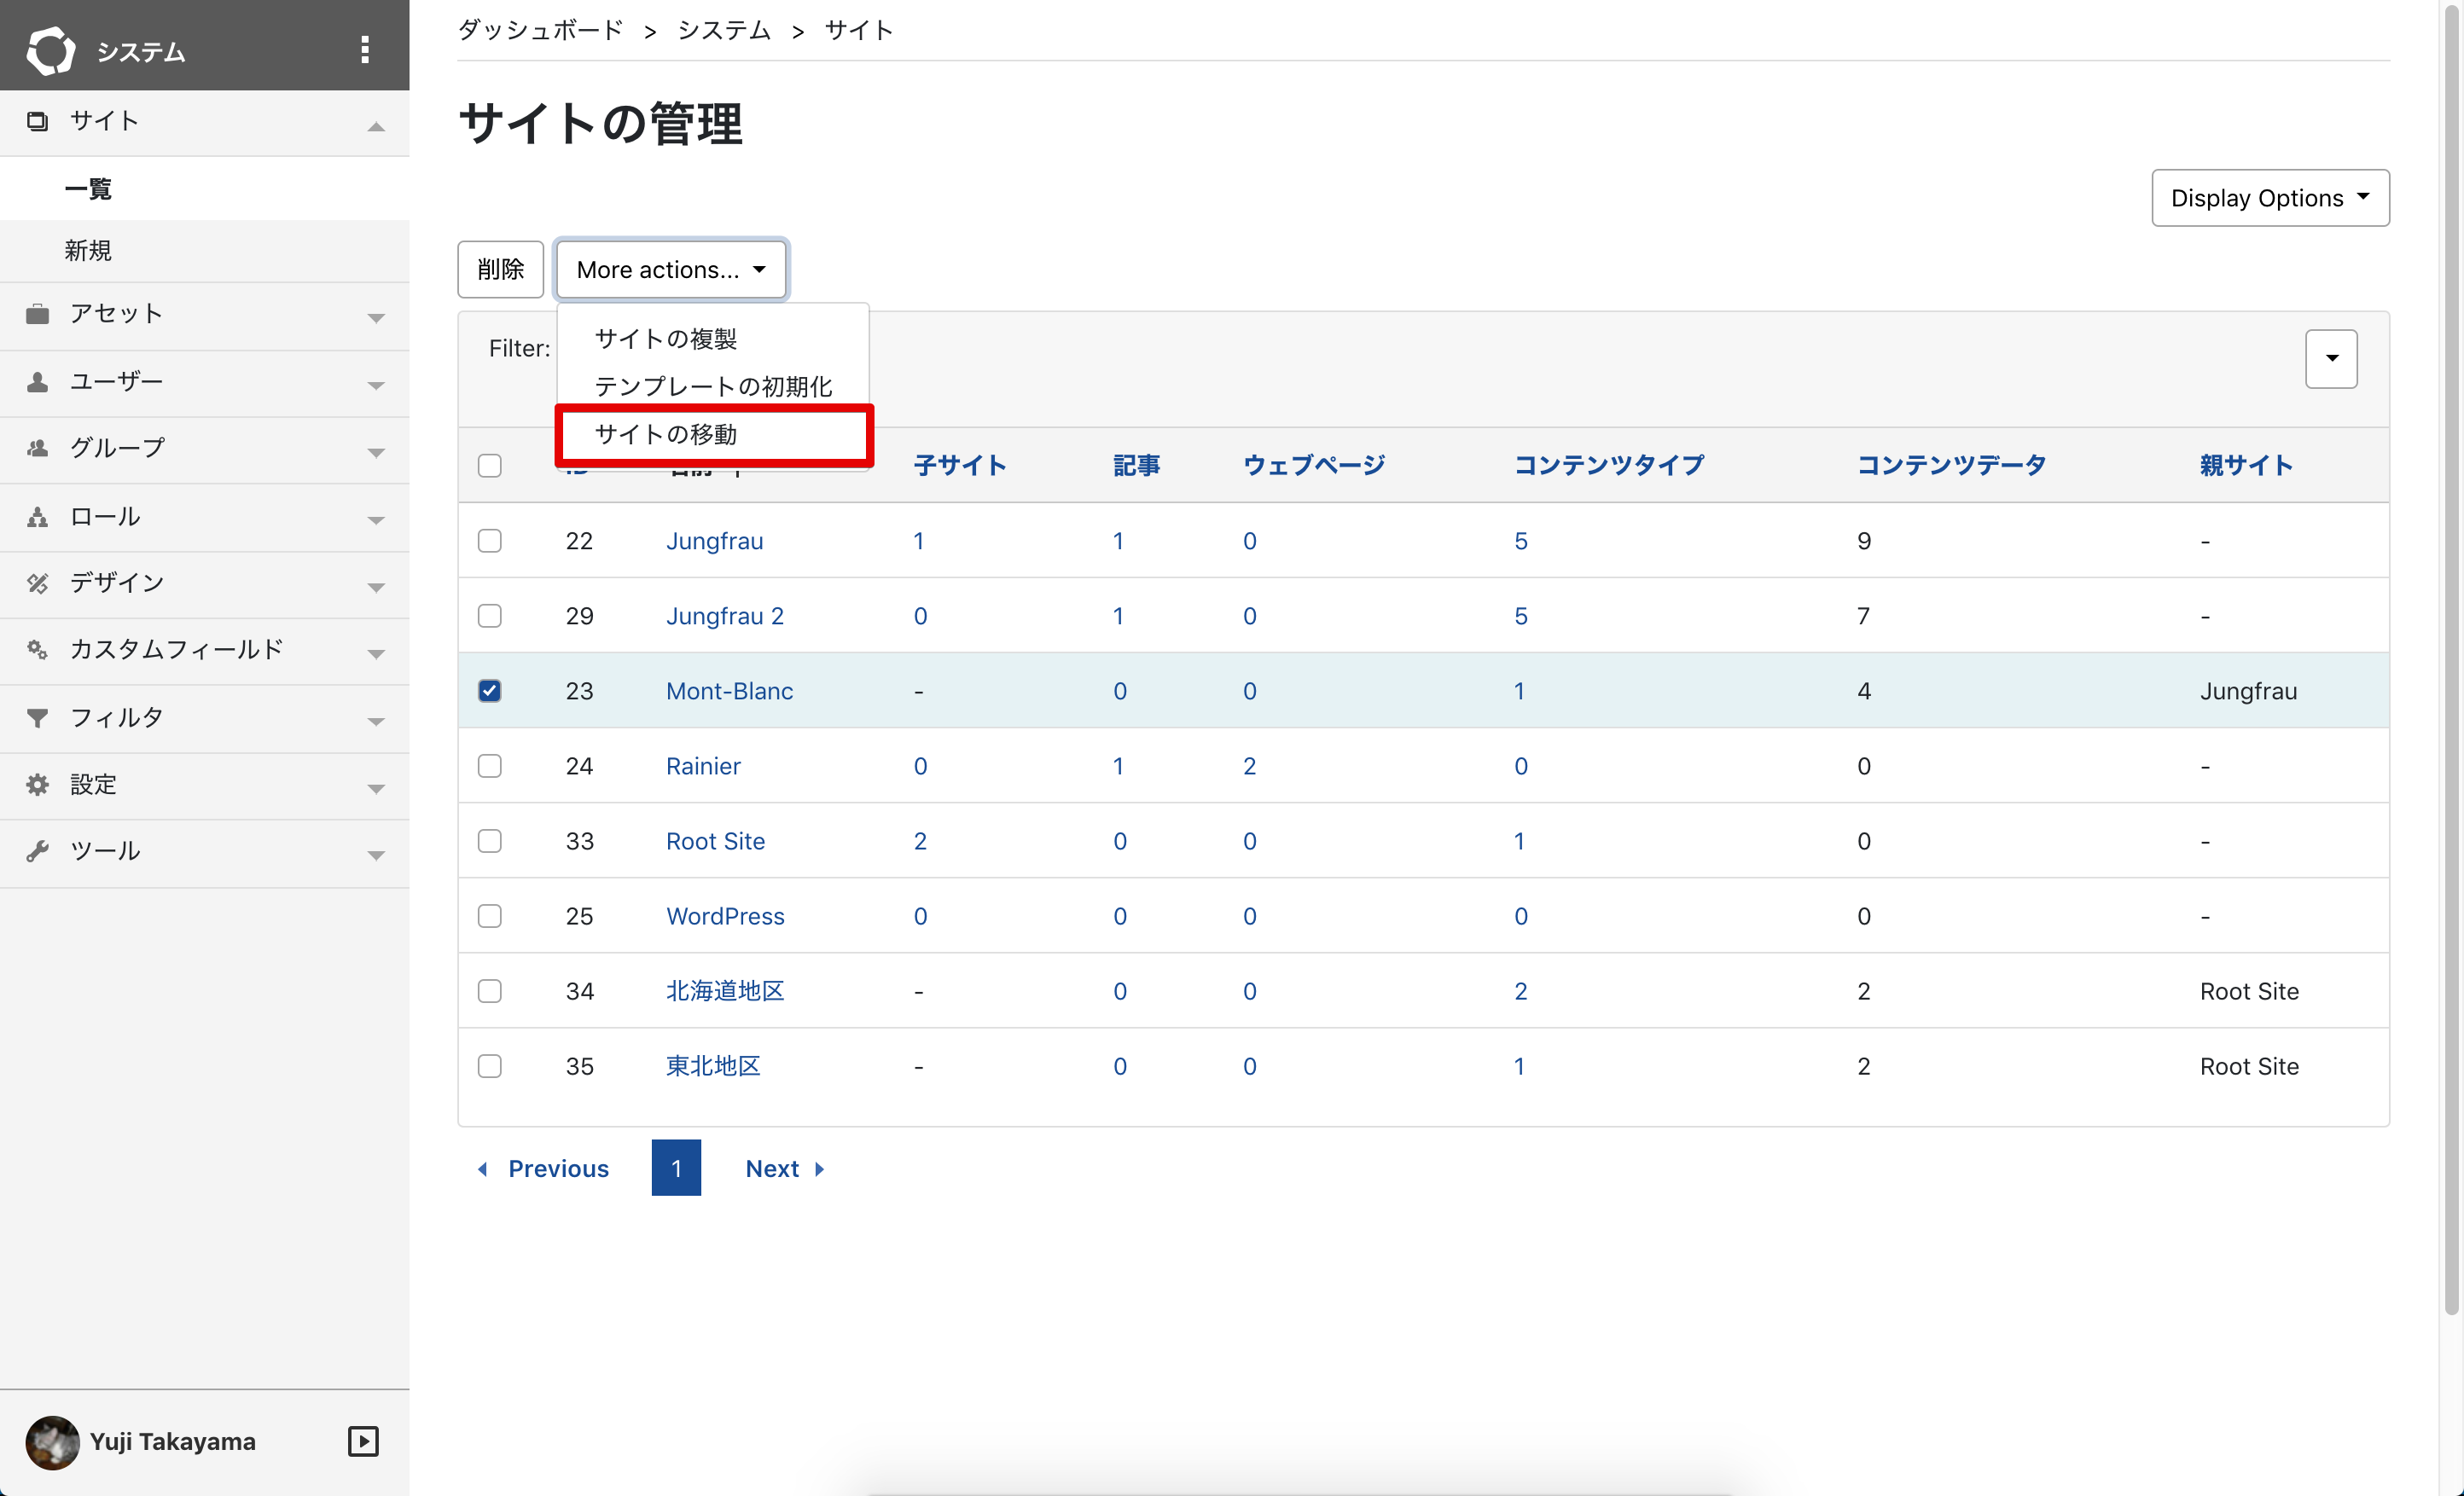
Task: Click the アセット briefcase icon
Action: pyautogui.click(x=38, y=314)
